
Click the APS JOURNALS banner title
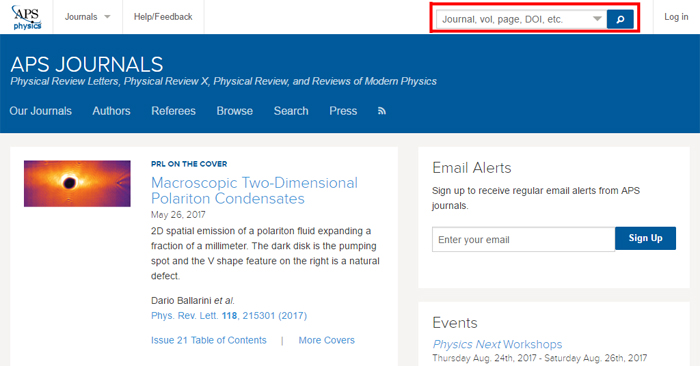pos(87,64)
